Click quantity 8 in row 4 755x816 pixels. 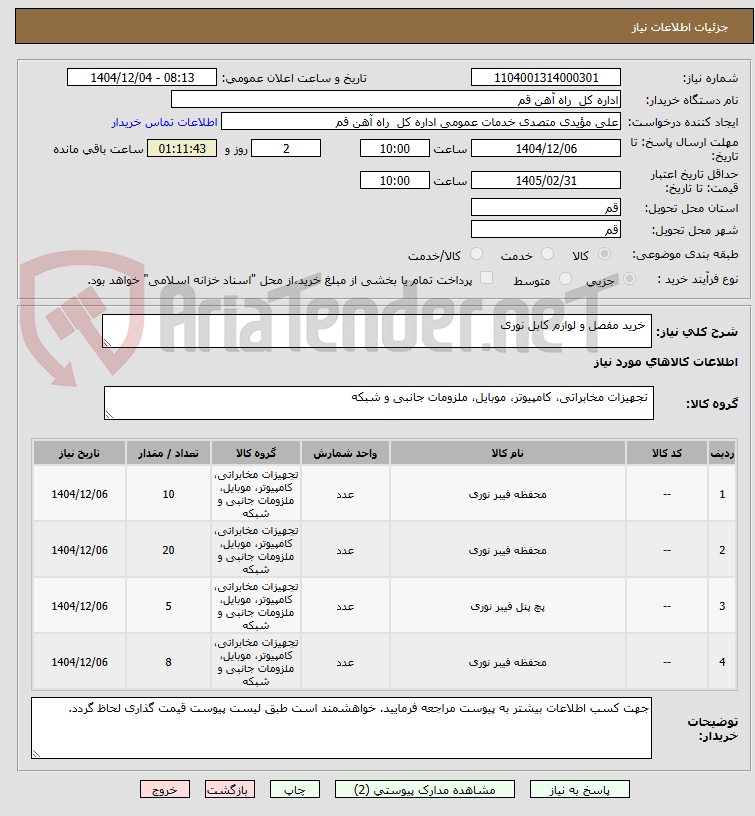pyautogui.click(x=168, y=662)
